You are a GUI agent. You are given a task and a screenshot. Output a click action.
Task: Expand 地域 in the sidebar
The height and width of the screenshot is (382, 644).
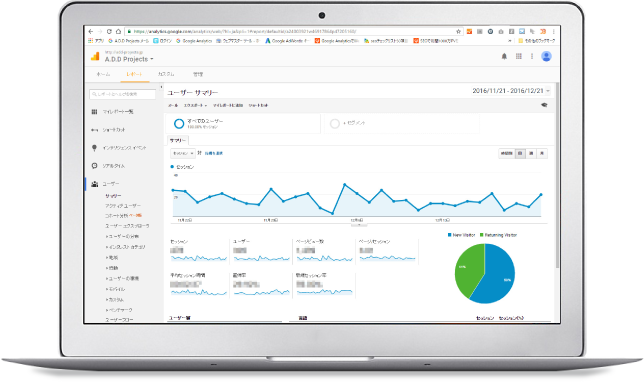pyautogui.click(x=112, y=258)
